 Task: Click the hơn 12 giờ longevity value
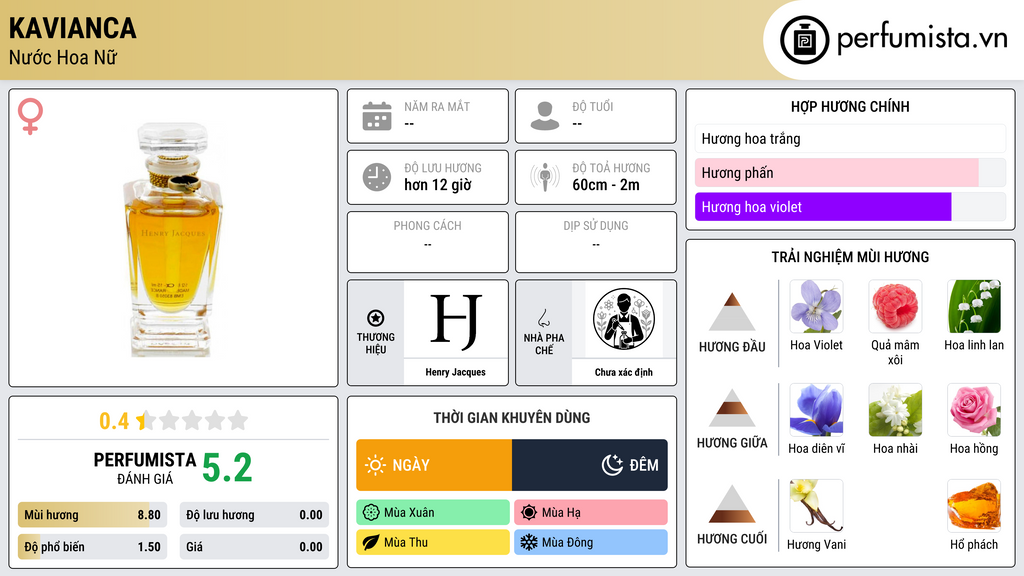tap(438, 185)
